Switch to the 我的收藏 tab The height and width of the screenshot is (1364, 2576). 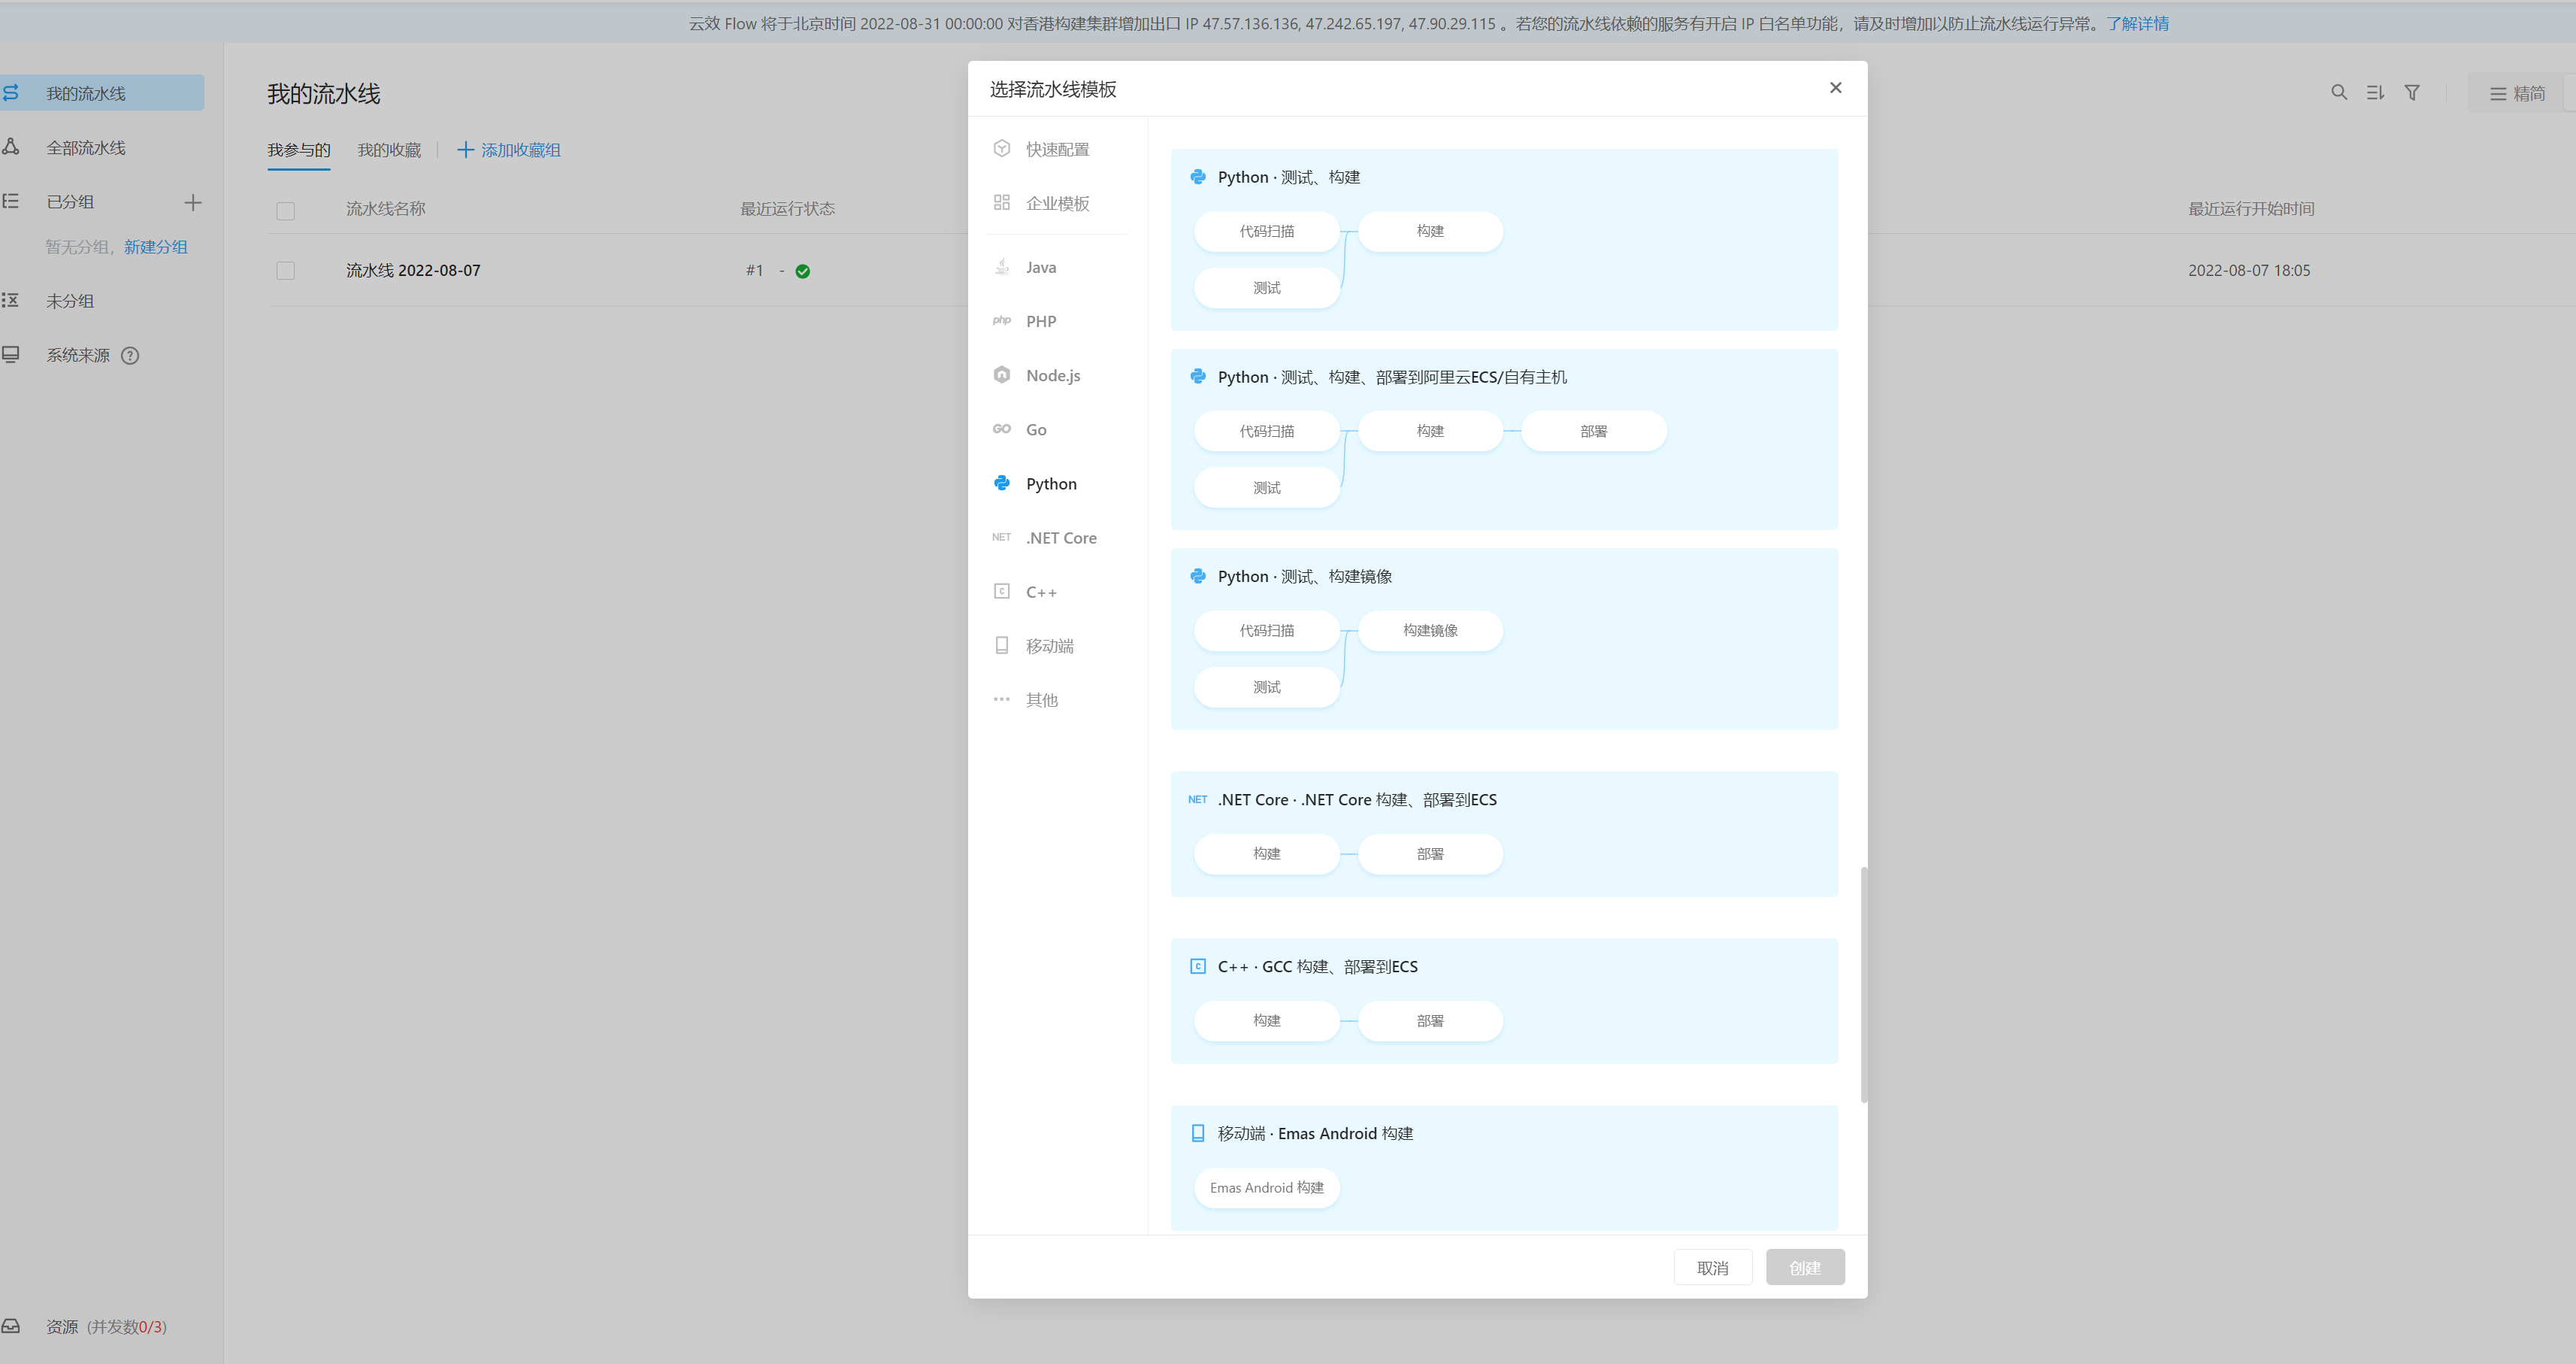389,150
